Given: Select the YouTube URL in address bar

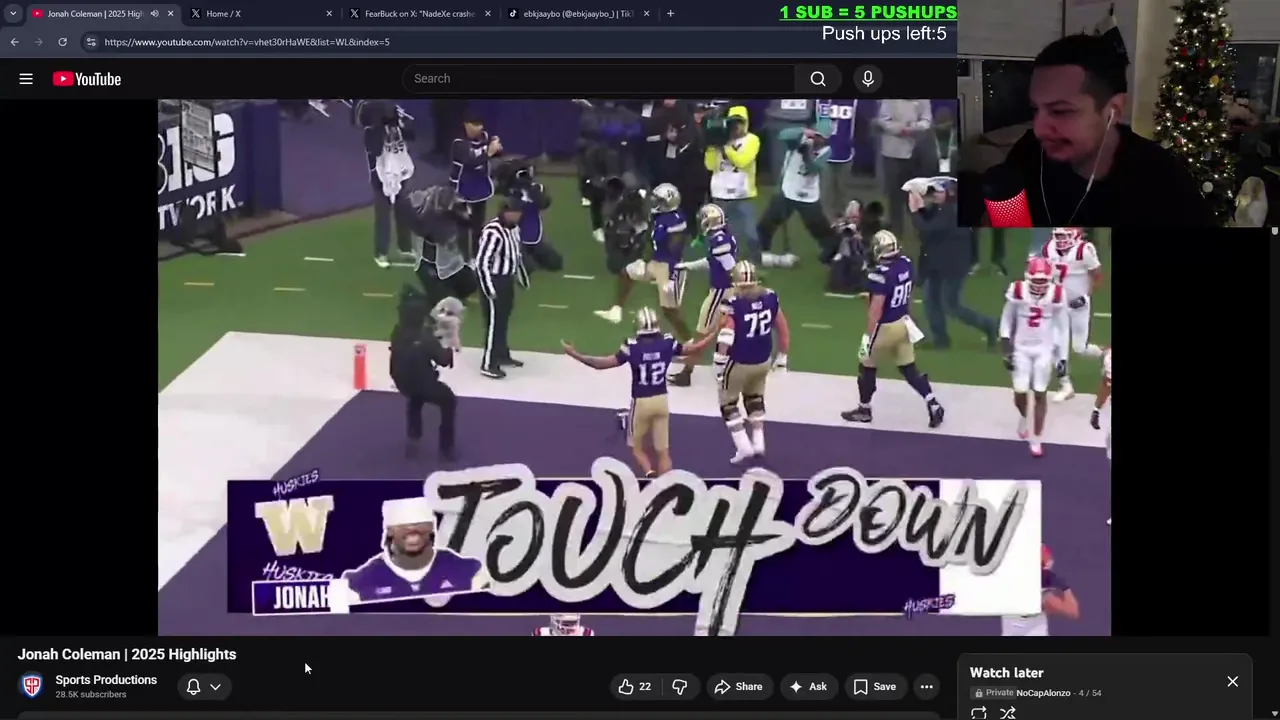Looking at the screenshot, I should (x=247, y=42).
